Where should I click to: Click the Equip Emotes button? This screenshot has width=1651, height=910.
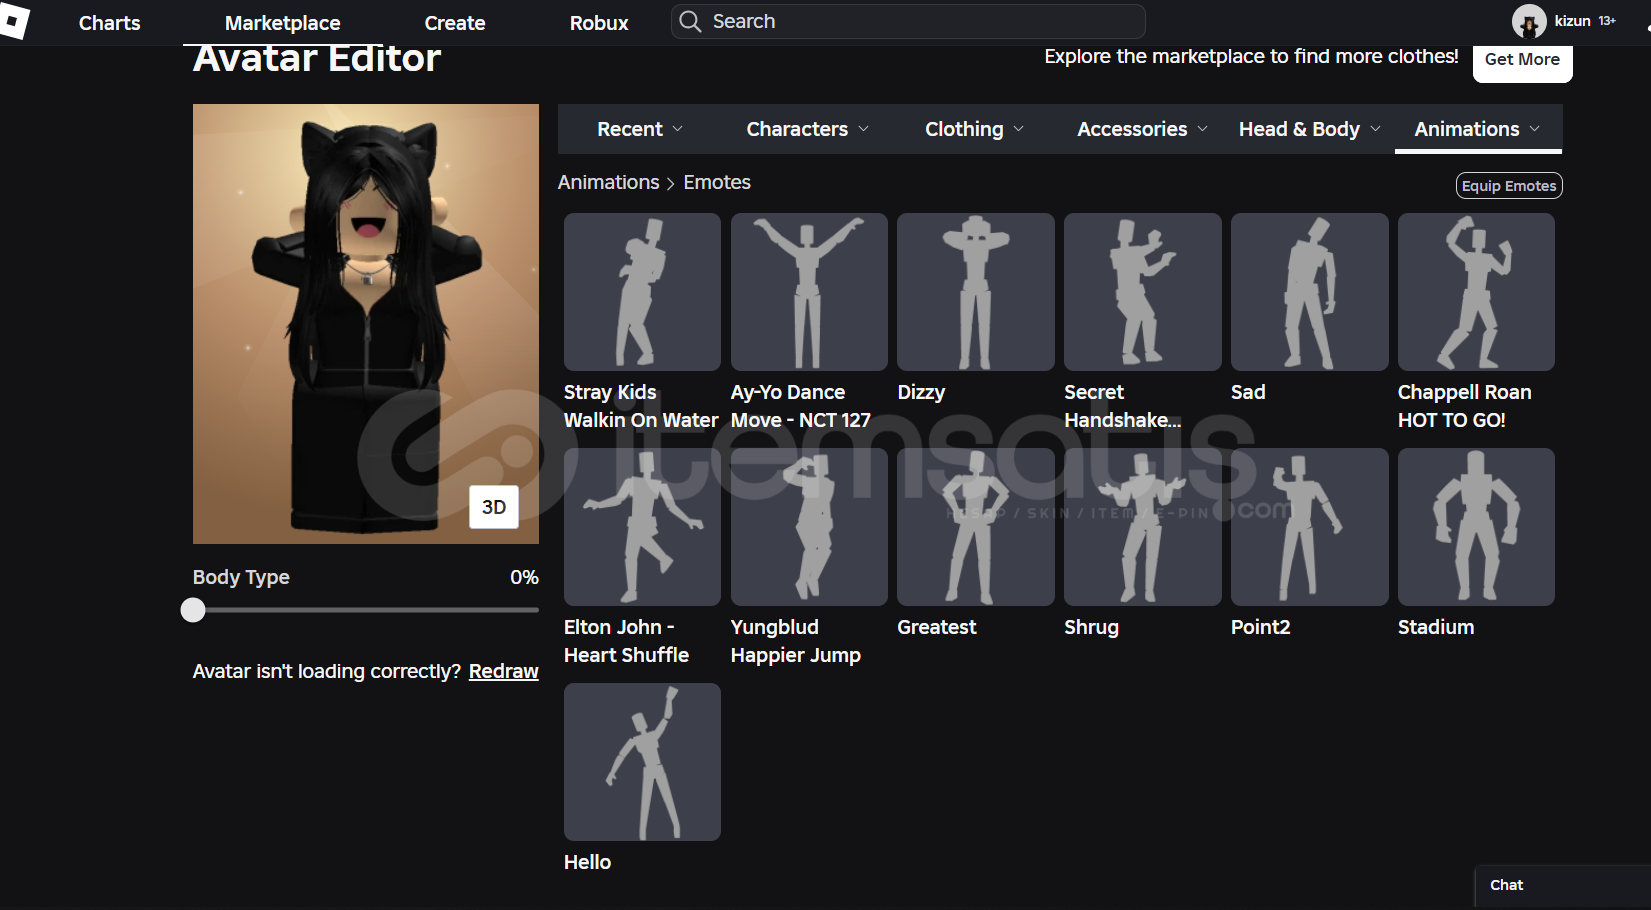(x=1509, y=186)
